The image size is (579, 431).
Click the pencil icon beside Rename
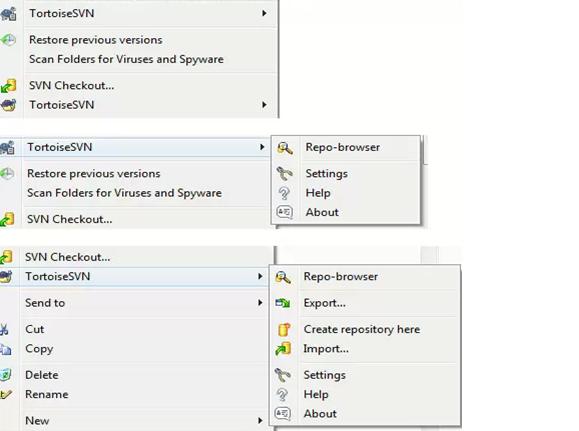tap(6, 394)
